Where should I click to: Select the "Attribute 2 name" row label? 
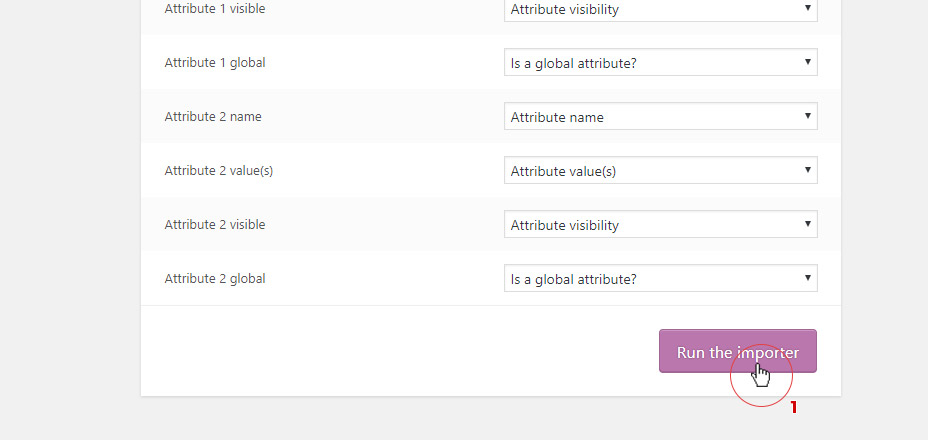(x=213, y=116)
